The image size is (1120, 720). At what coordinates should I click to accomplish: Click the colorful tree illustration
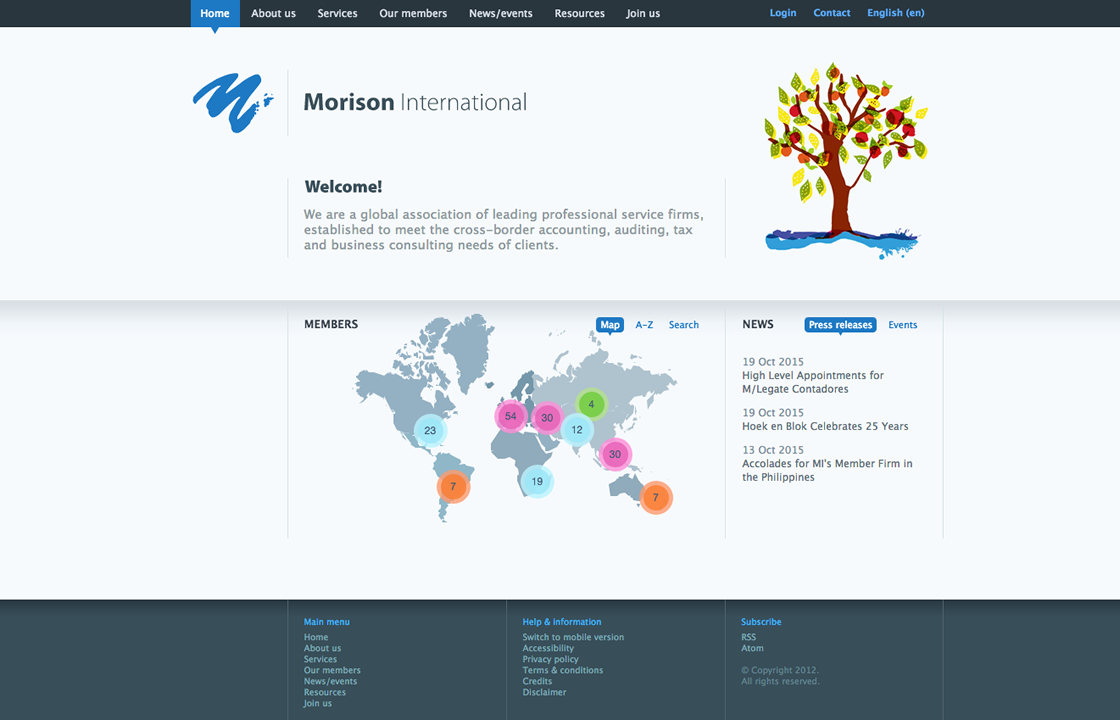[x=845, y=161]
